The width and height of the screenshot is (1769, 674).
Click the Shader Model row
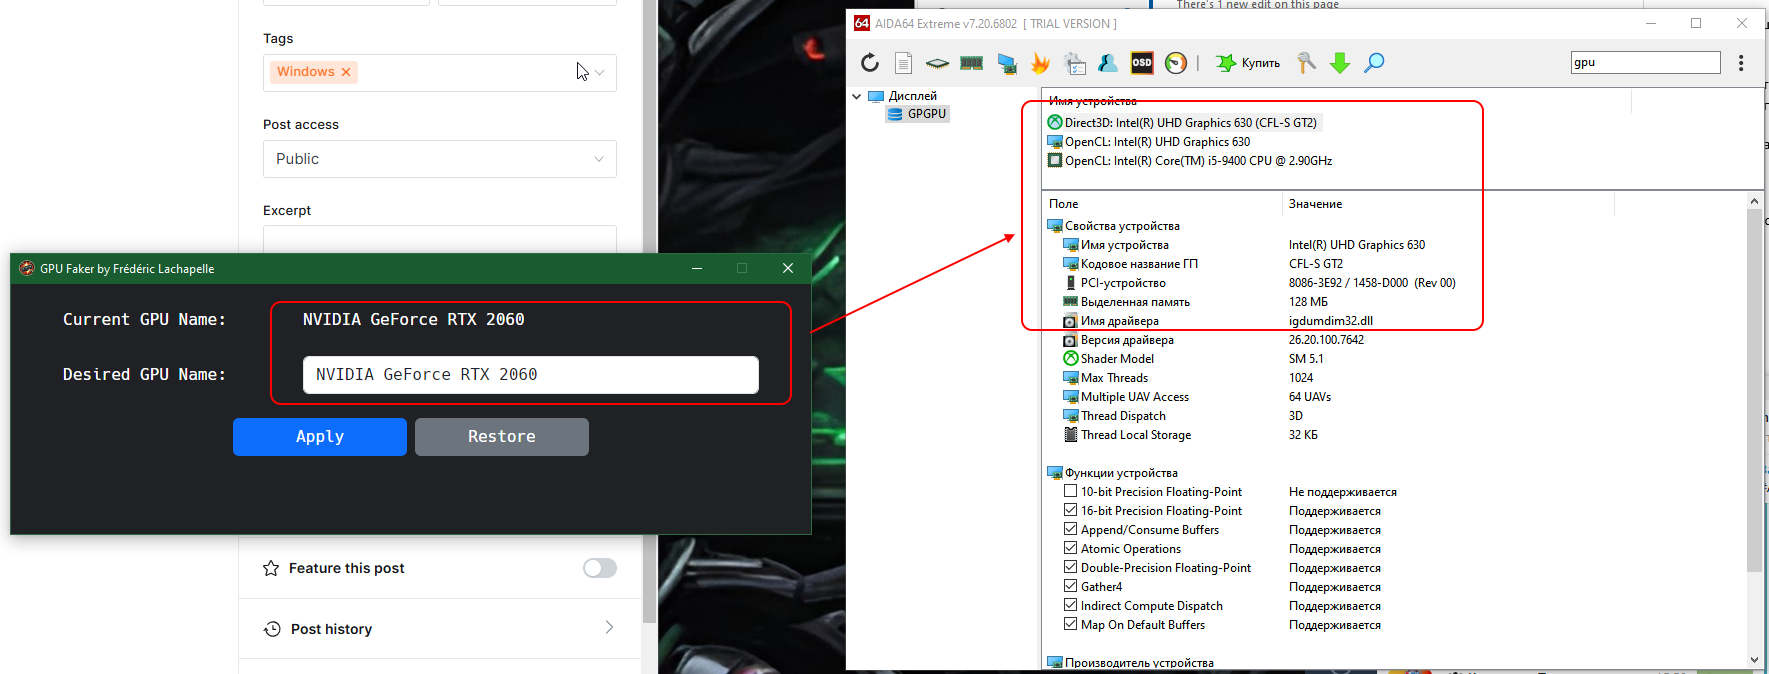pos(1108,359)
